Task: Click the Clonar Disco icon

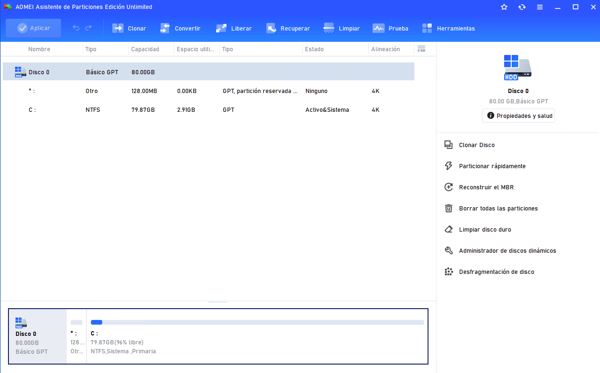Action: [x=448, y=145]
